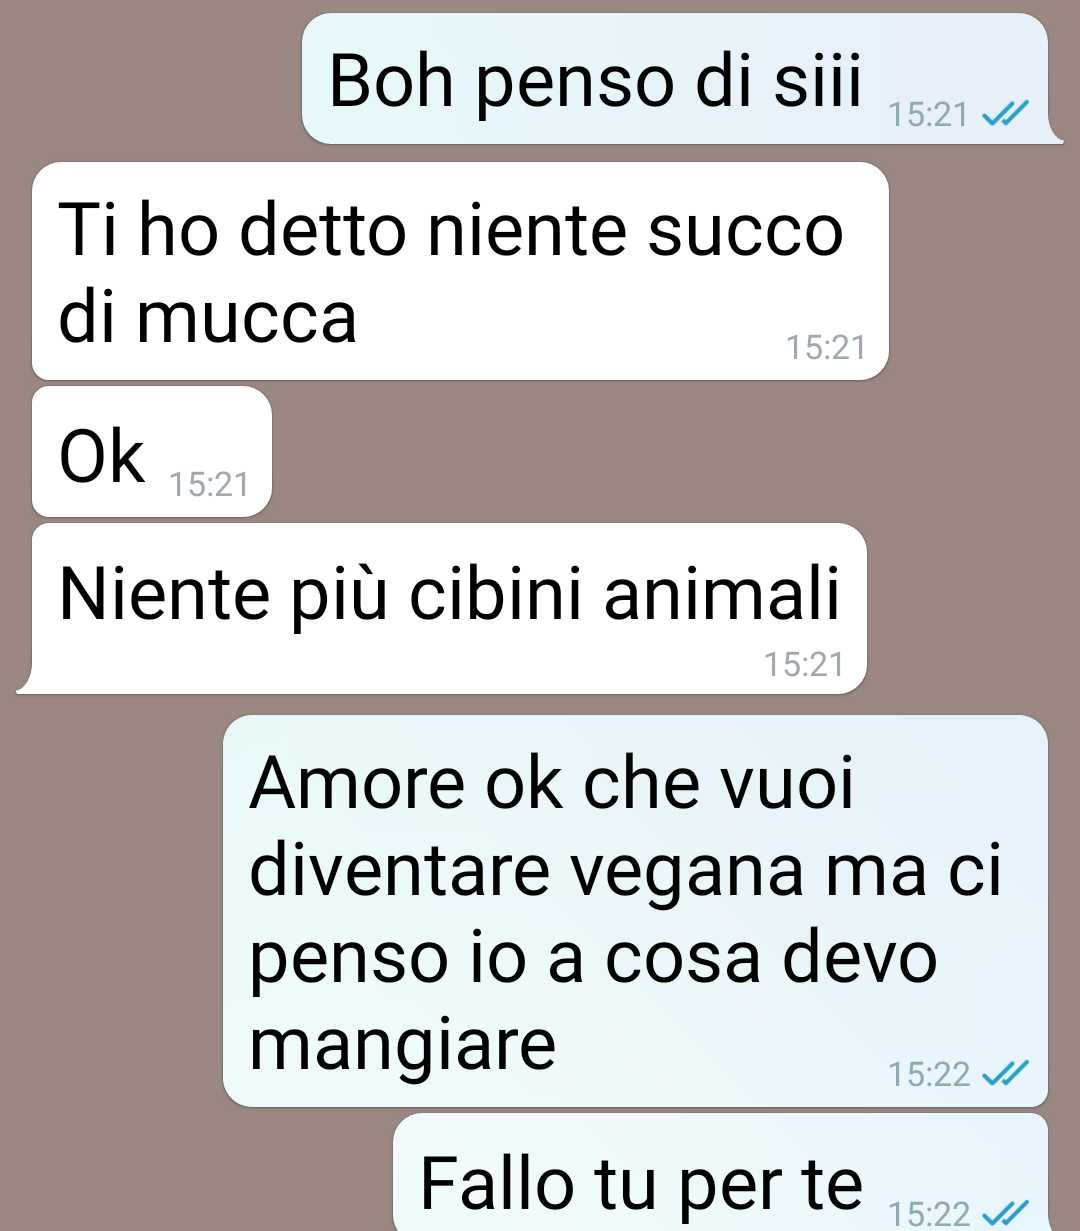This screenshot has width=1080, height=1231.
Task: Tap the 'Amore ok che vuoi diventare vegana' message
Action: [x=635, y=911]
